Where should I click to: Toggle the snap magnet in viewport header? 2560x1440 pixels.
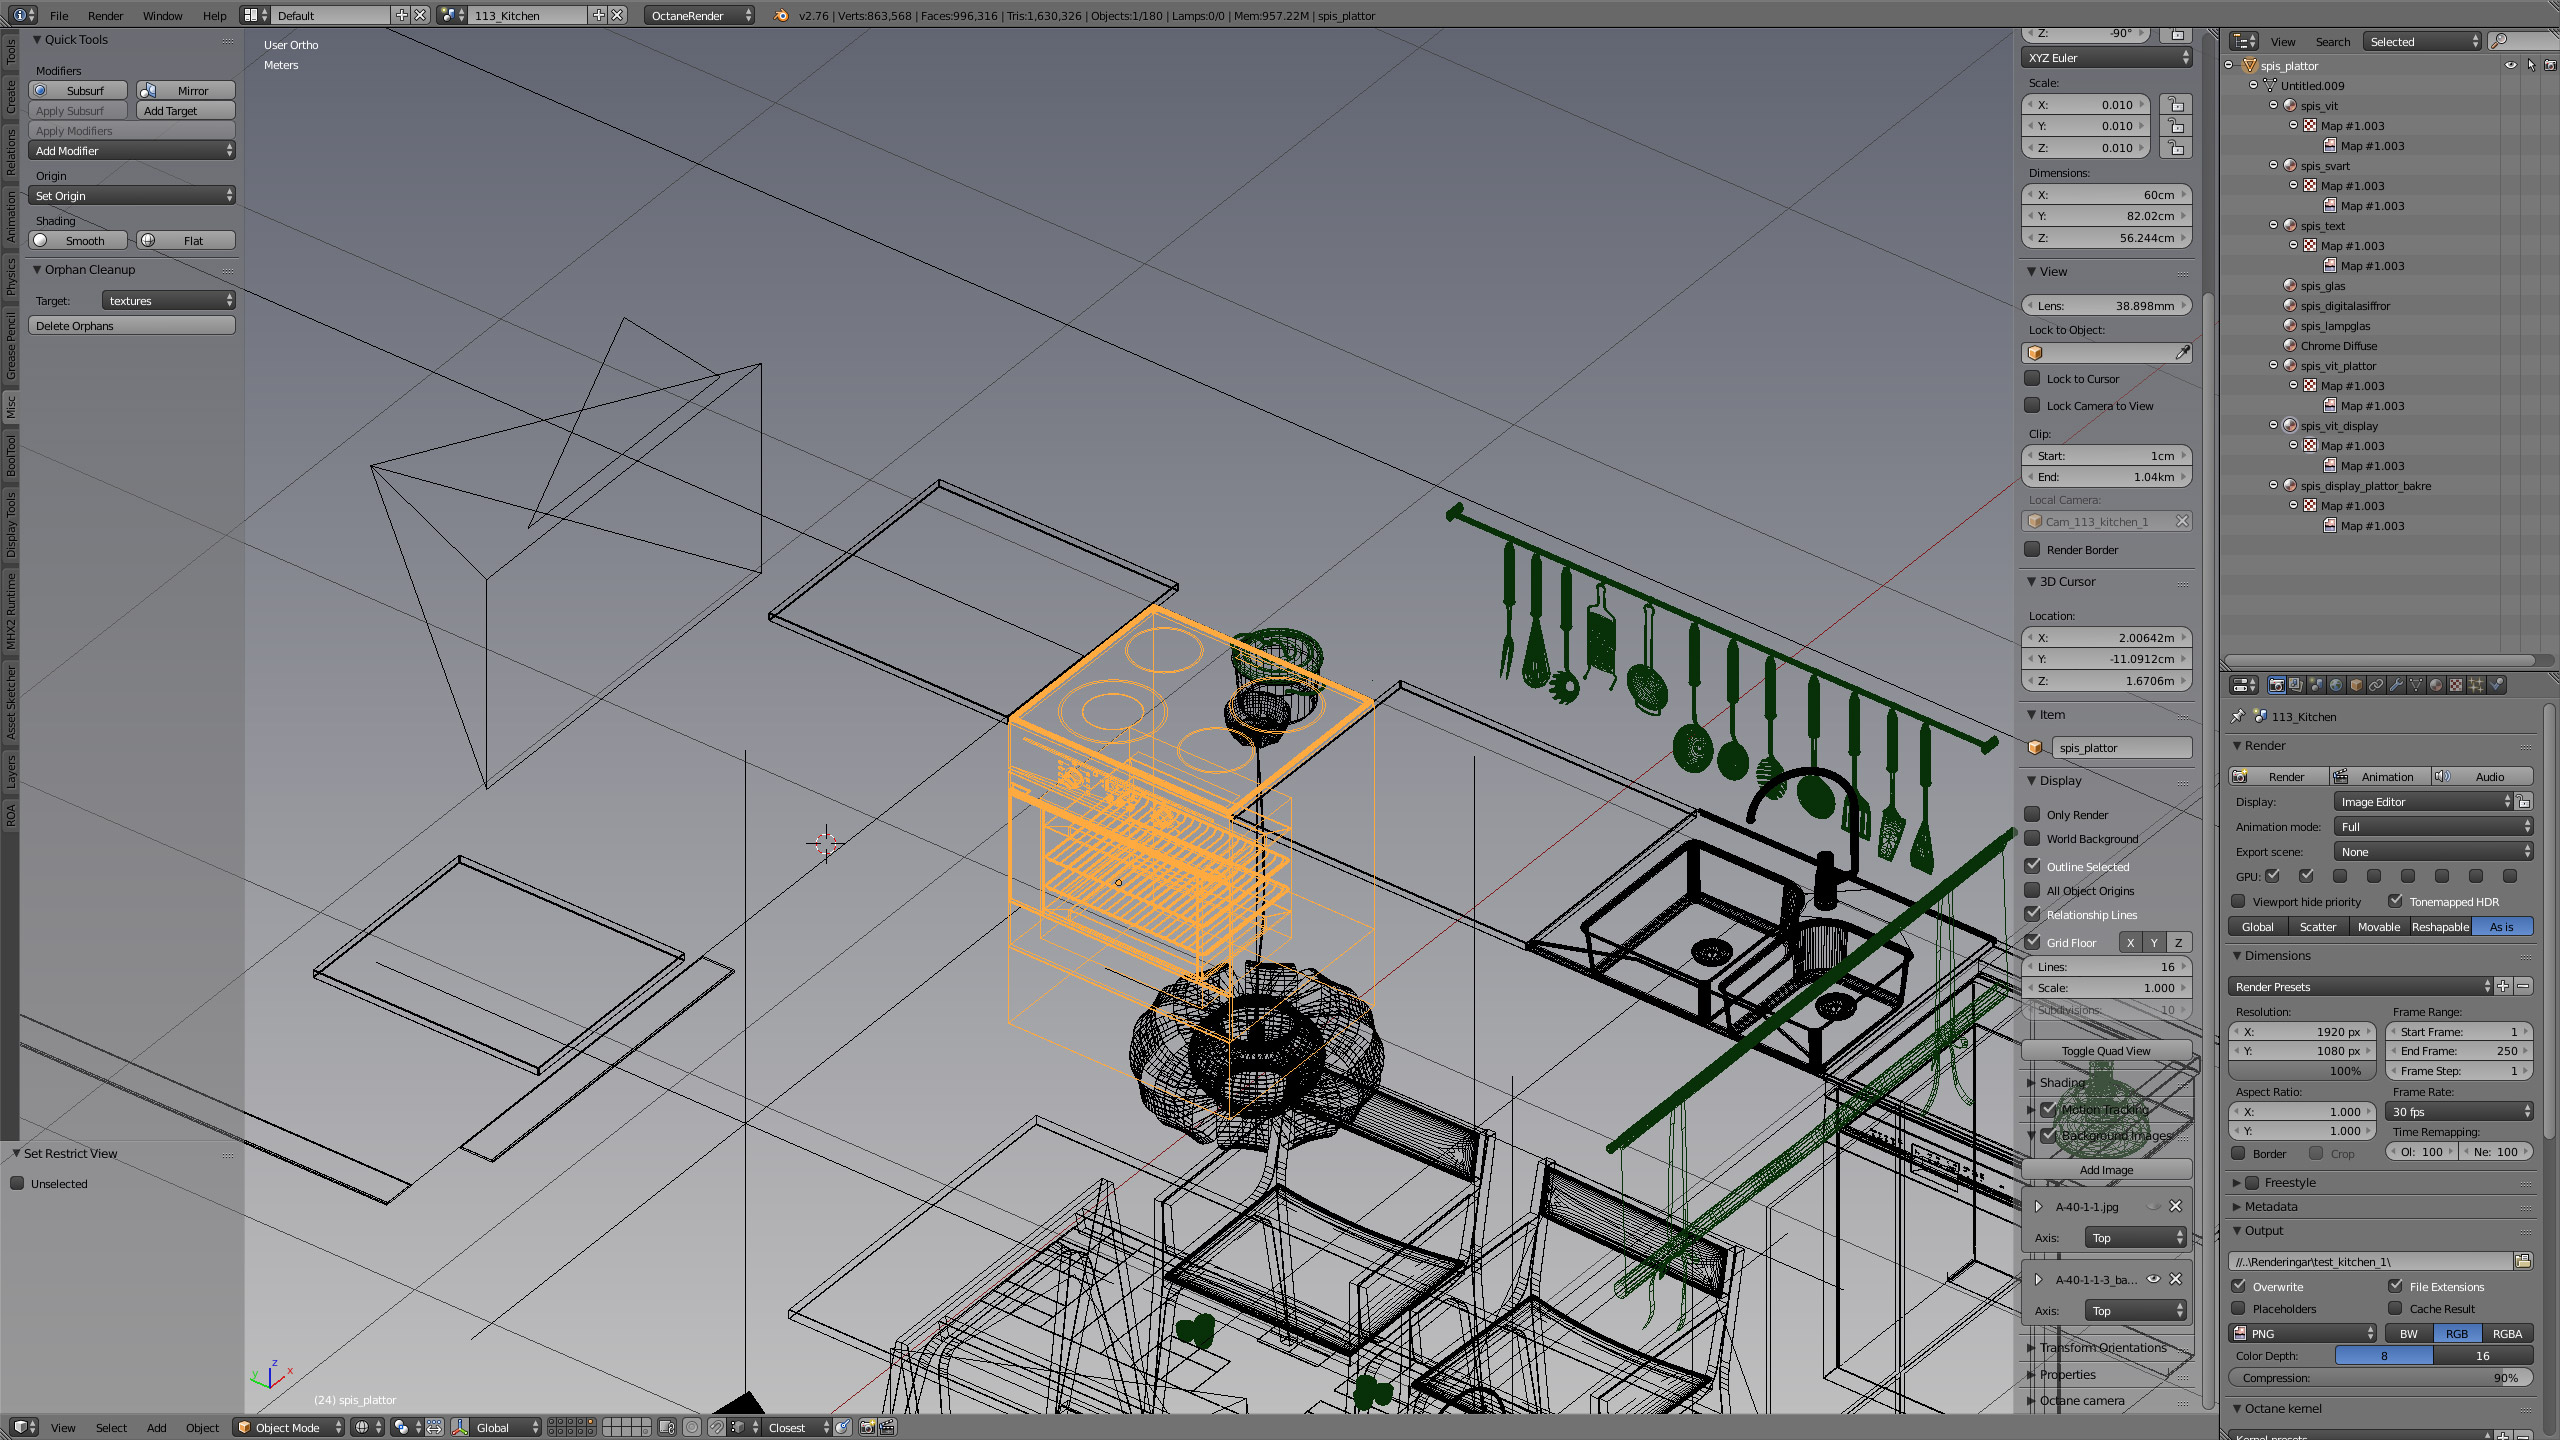coord(717,1427)
